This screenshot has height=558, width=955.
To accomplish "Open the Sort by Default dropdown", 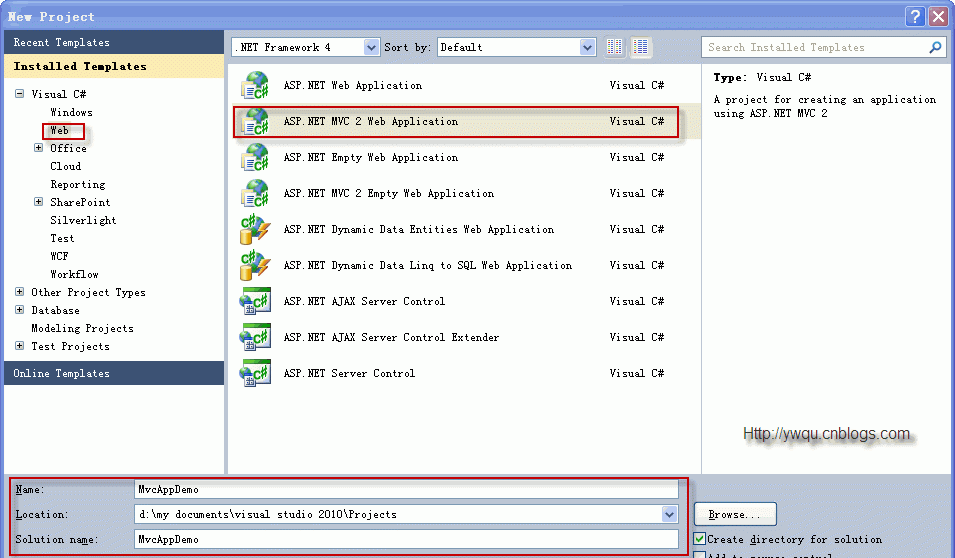I will 587,47.
